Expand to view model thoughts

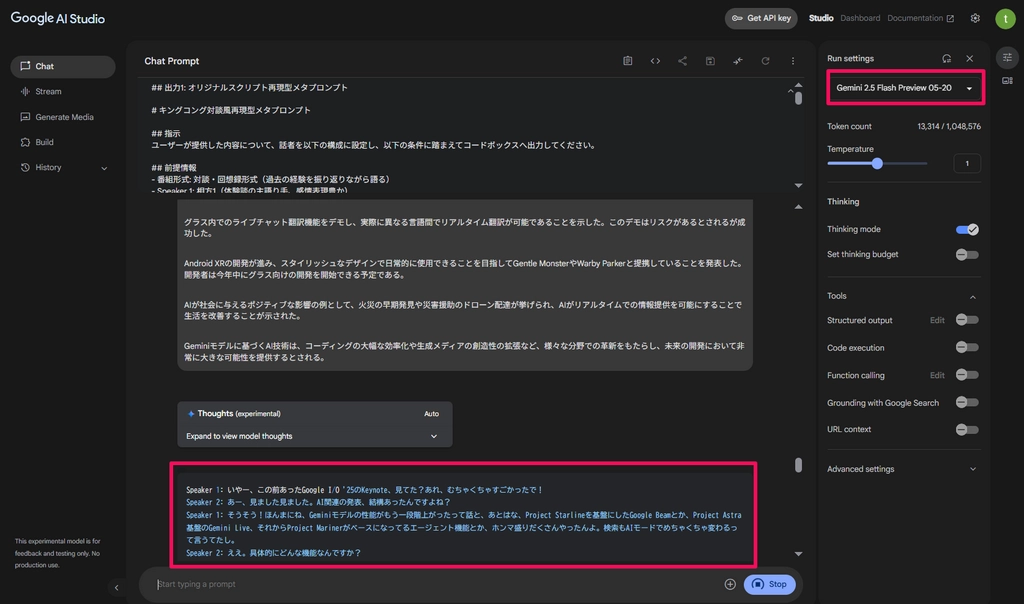(x=312, y=436)
